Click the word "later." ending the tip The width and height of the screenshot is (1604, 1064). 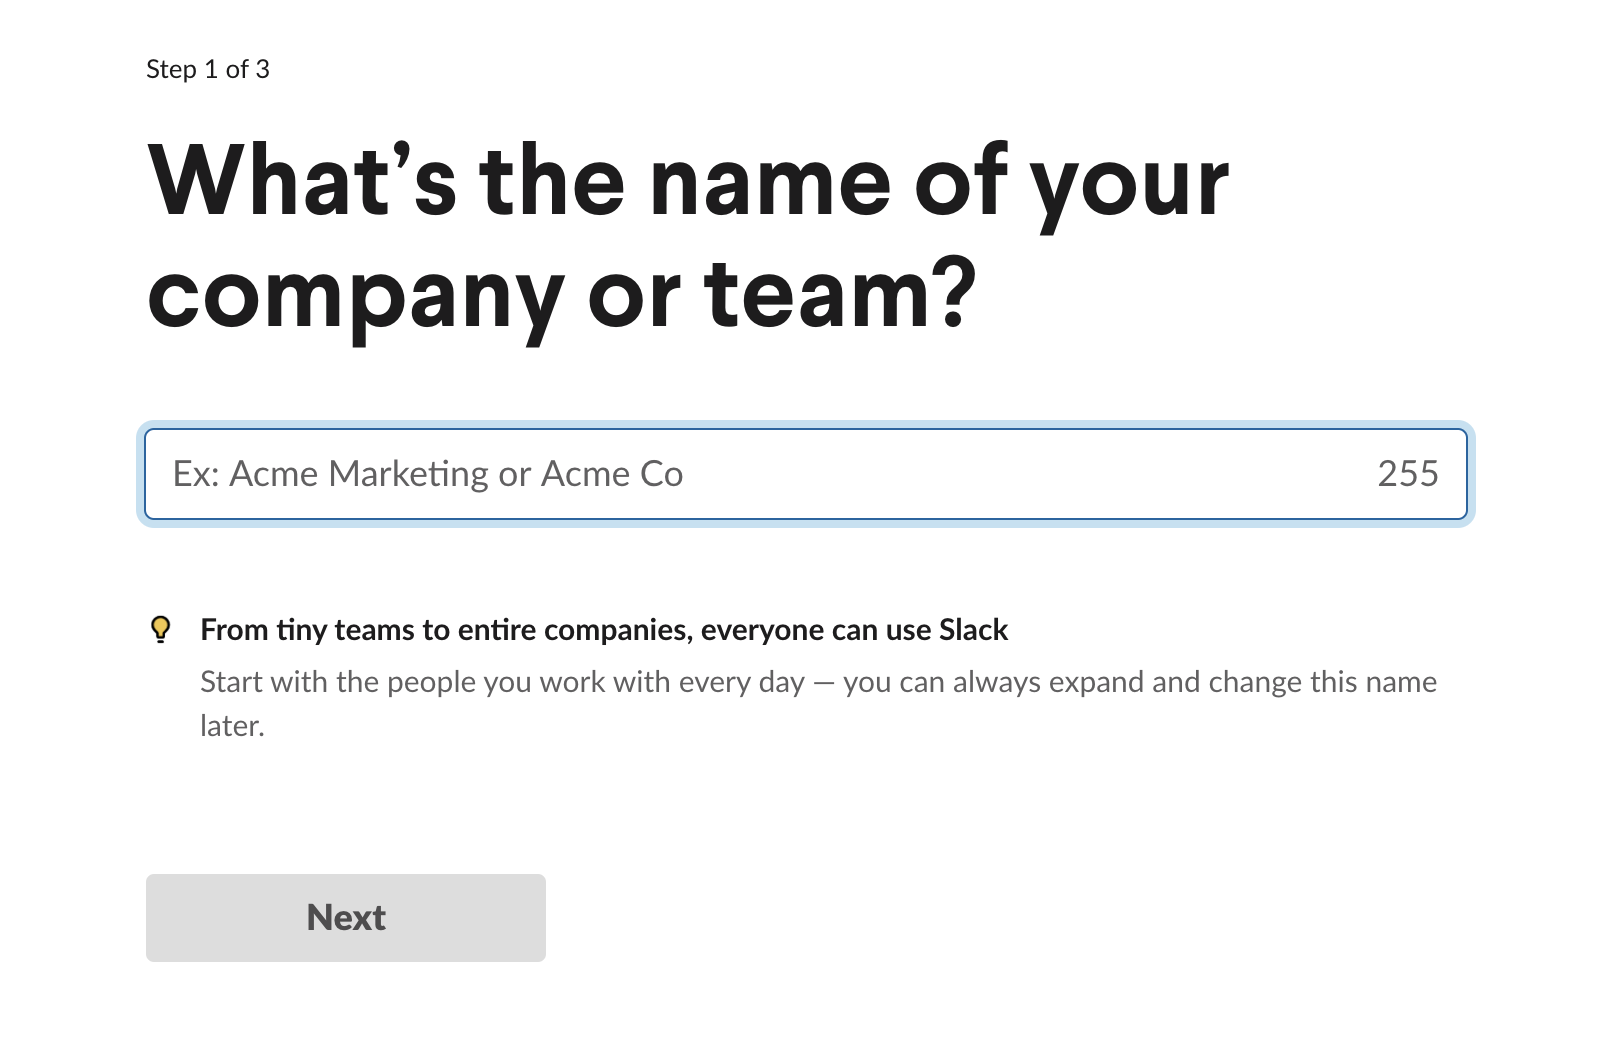233,726
